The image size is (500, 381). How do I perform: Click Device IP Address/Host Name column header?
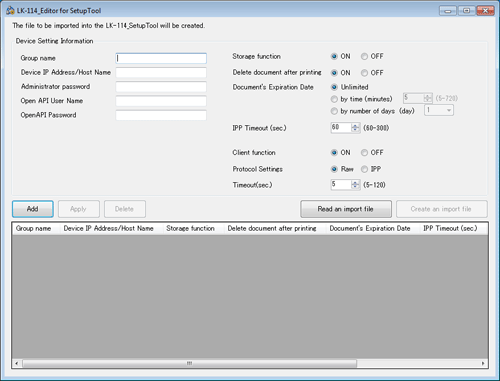pos(111,229)
